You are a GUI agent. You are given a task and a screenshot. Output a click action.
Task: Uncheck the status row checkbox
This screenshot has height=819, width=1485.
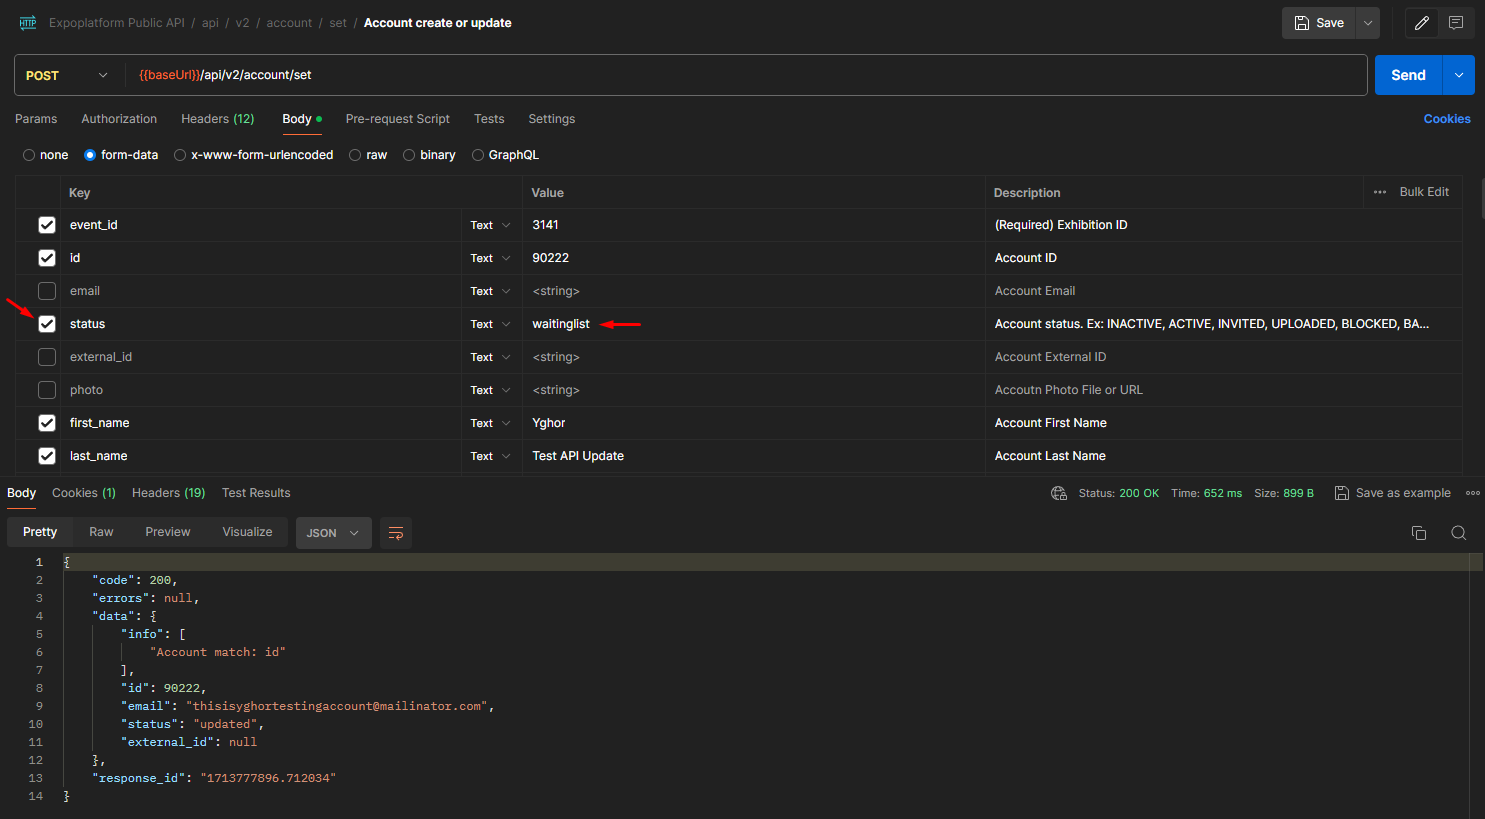(x=47, y=324)
